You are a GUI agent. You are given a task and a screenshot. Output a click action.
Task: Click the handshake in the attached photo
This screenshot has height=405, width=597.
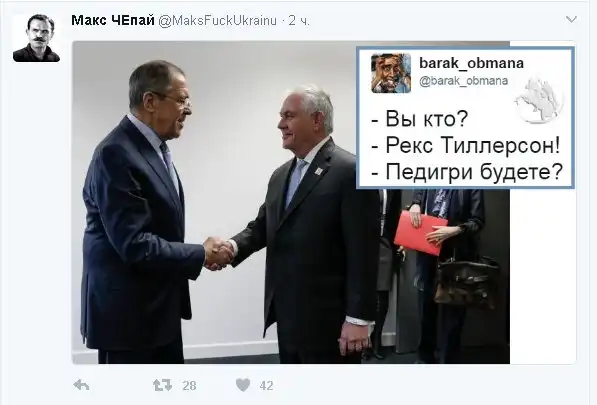pyautogui.click(x=219, y=253)
